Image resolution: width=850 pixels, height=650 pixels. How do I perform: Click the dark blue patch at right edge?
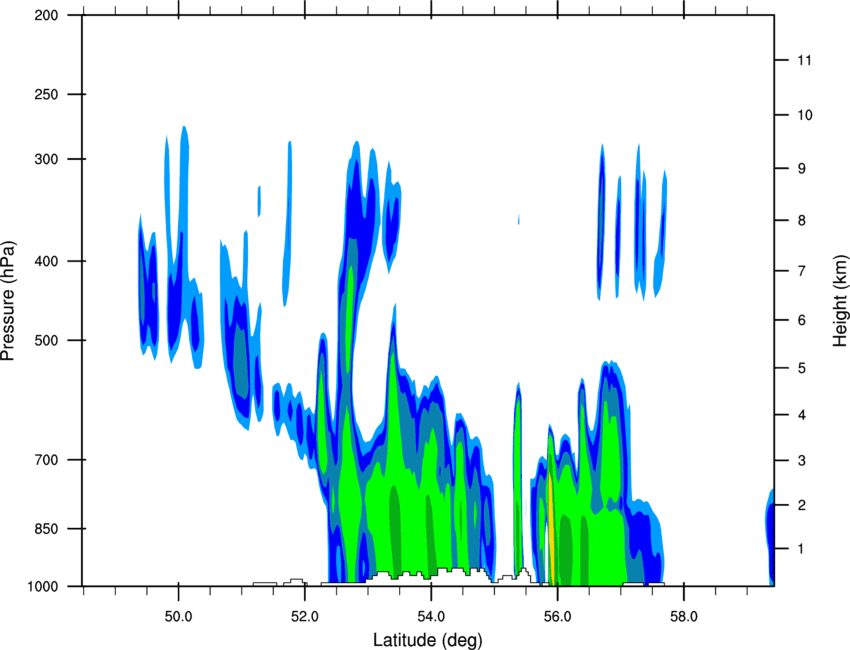[770, 537]
